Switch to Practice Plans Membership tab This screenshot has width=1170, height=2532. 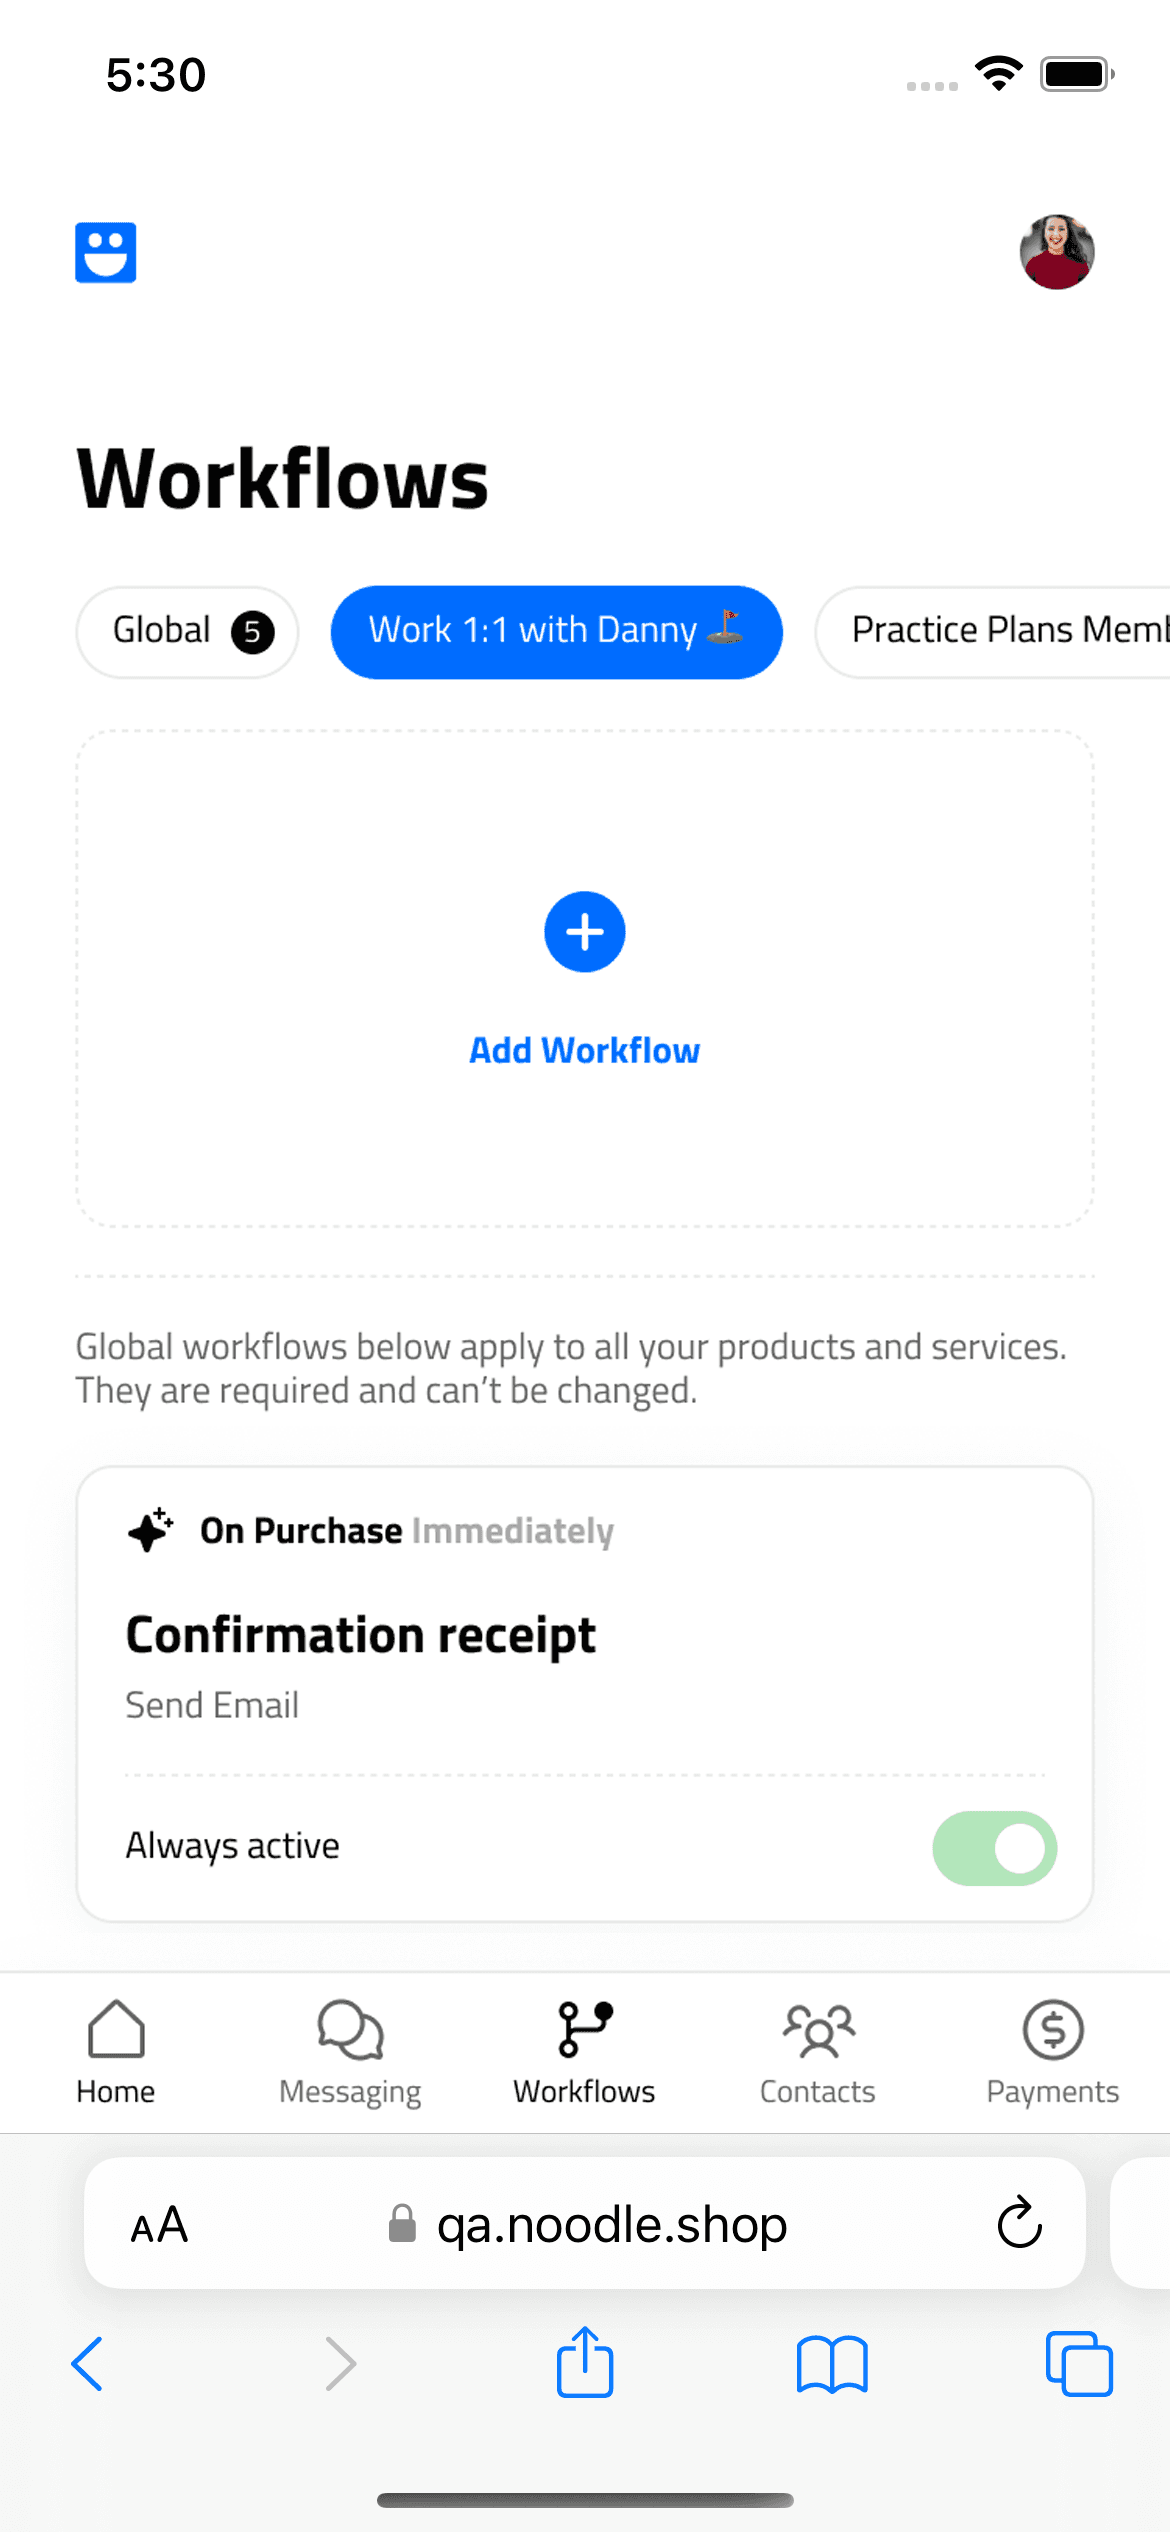993,632
